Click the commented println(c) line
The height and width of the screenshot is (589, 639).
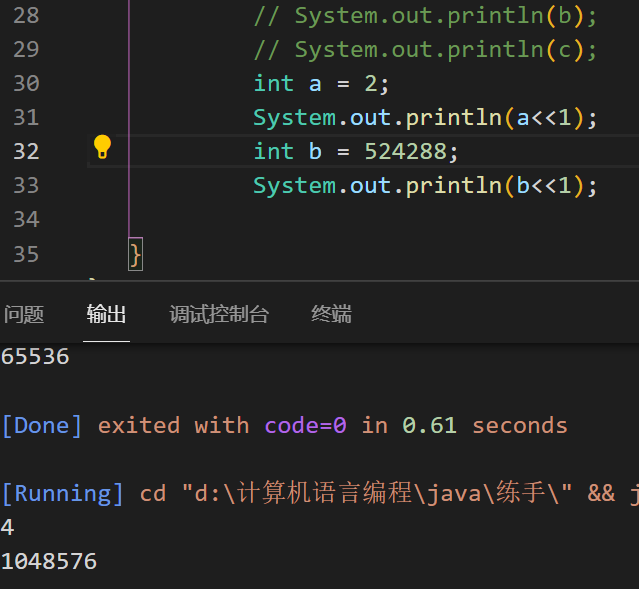pyautogui.click(x=424, y=50)
